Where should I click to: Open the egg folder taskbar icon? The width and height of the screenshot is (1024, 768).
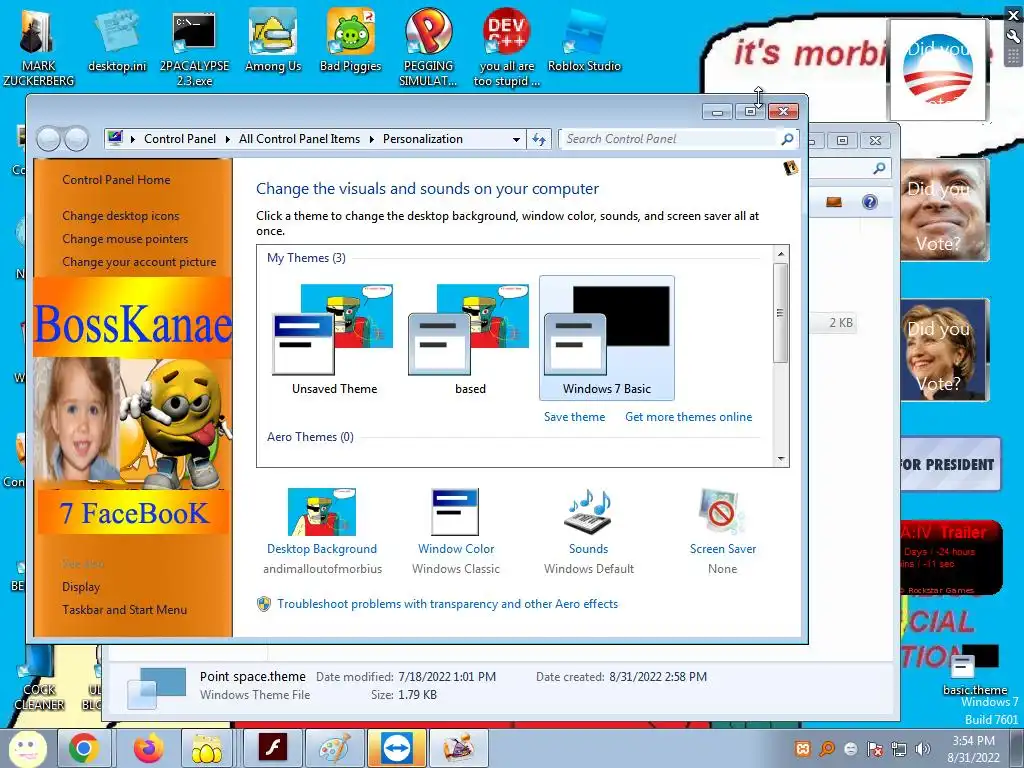point(207,748)
